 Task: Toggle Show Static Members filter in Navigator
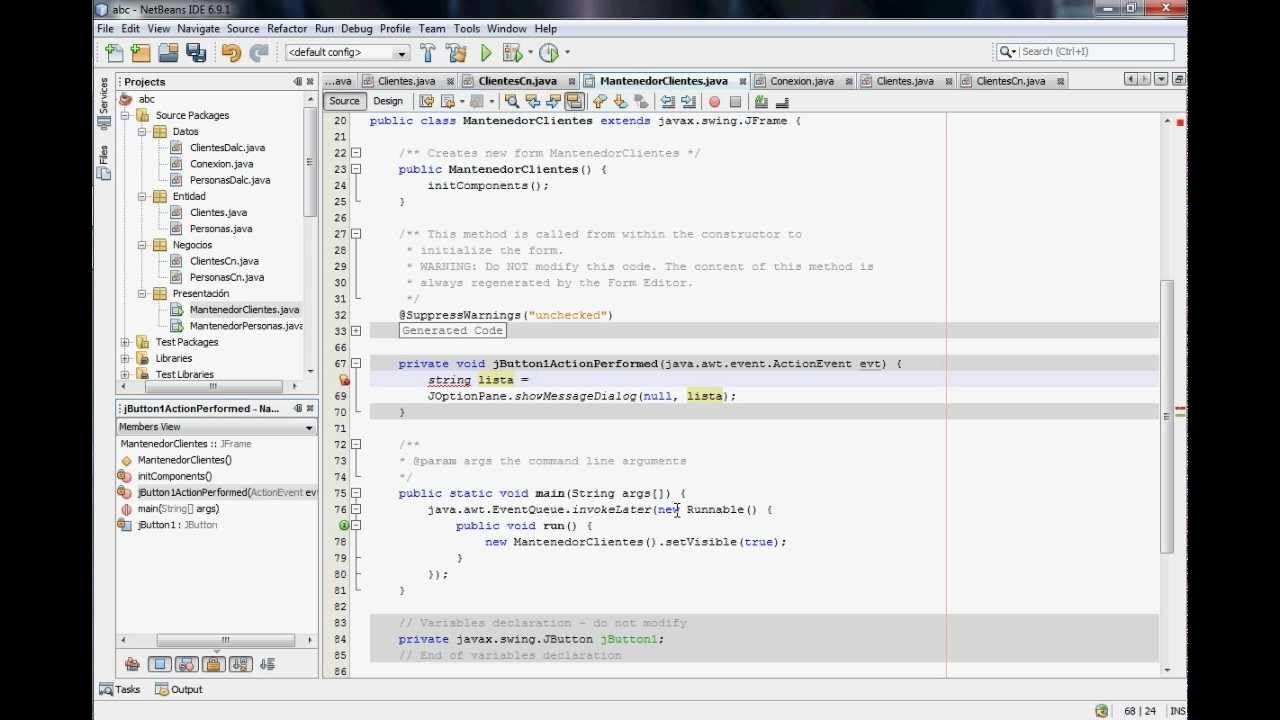click(x=186, y=664)
